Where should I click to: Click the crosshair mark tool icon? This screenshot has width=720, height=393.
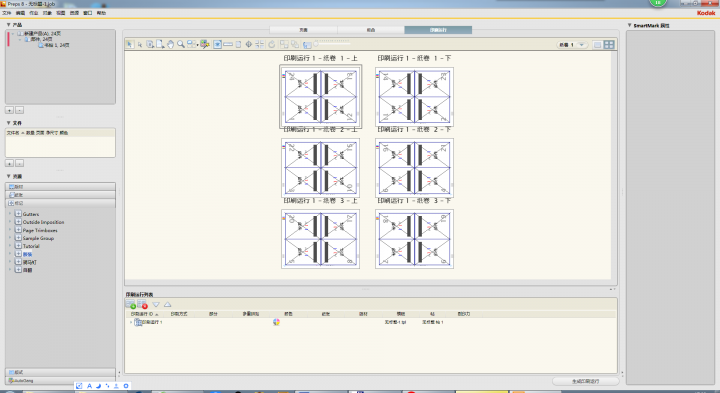click(248, 45)
